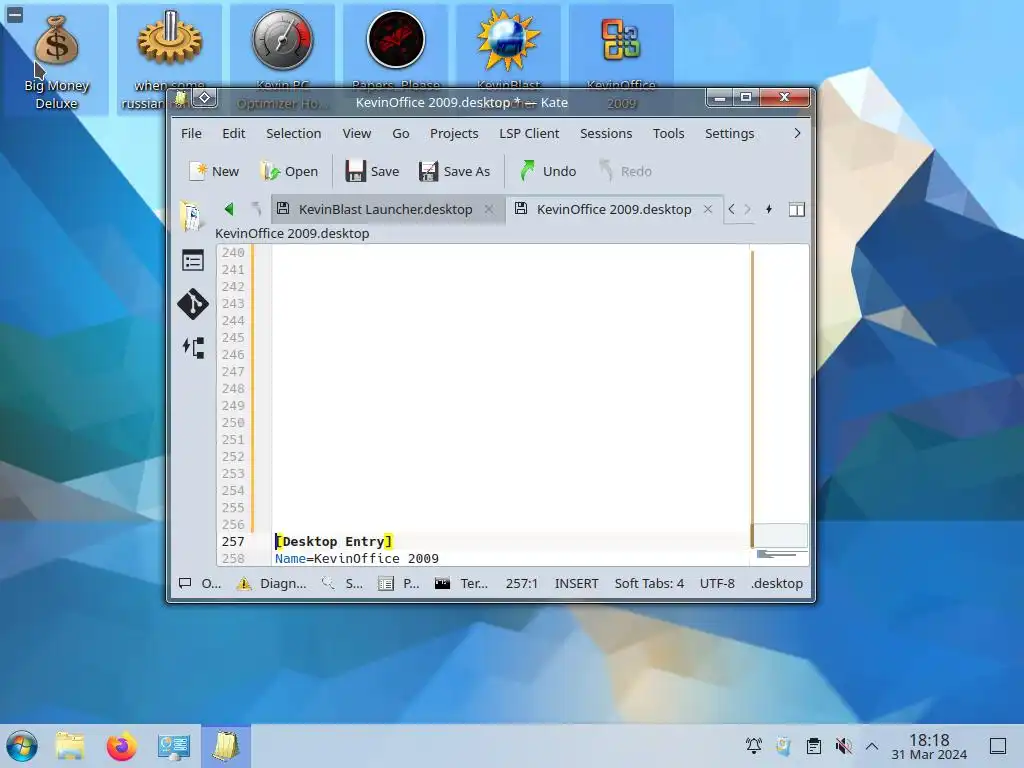Click cursor position 257:1 in status bar
The height and width of the screenshot is (768, 1024).
click(521, 583)
